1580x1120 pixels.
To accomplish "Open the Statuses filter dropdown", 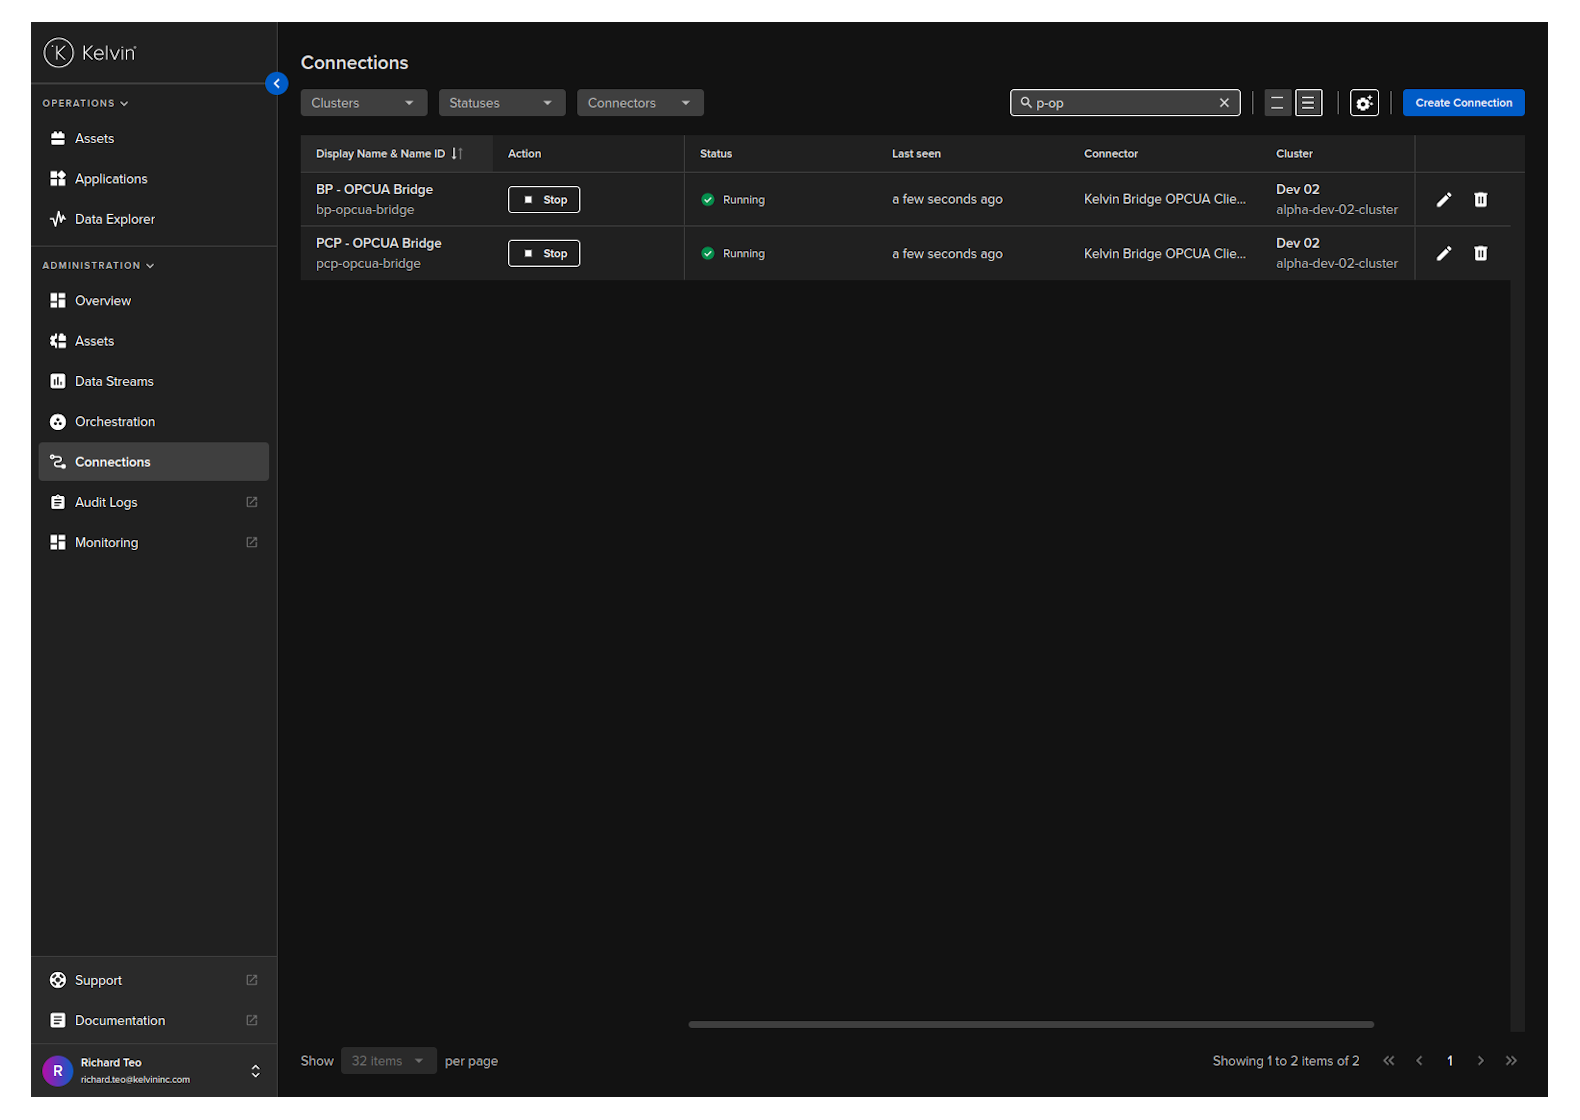I will [x=501, y=103].
